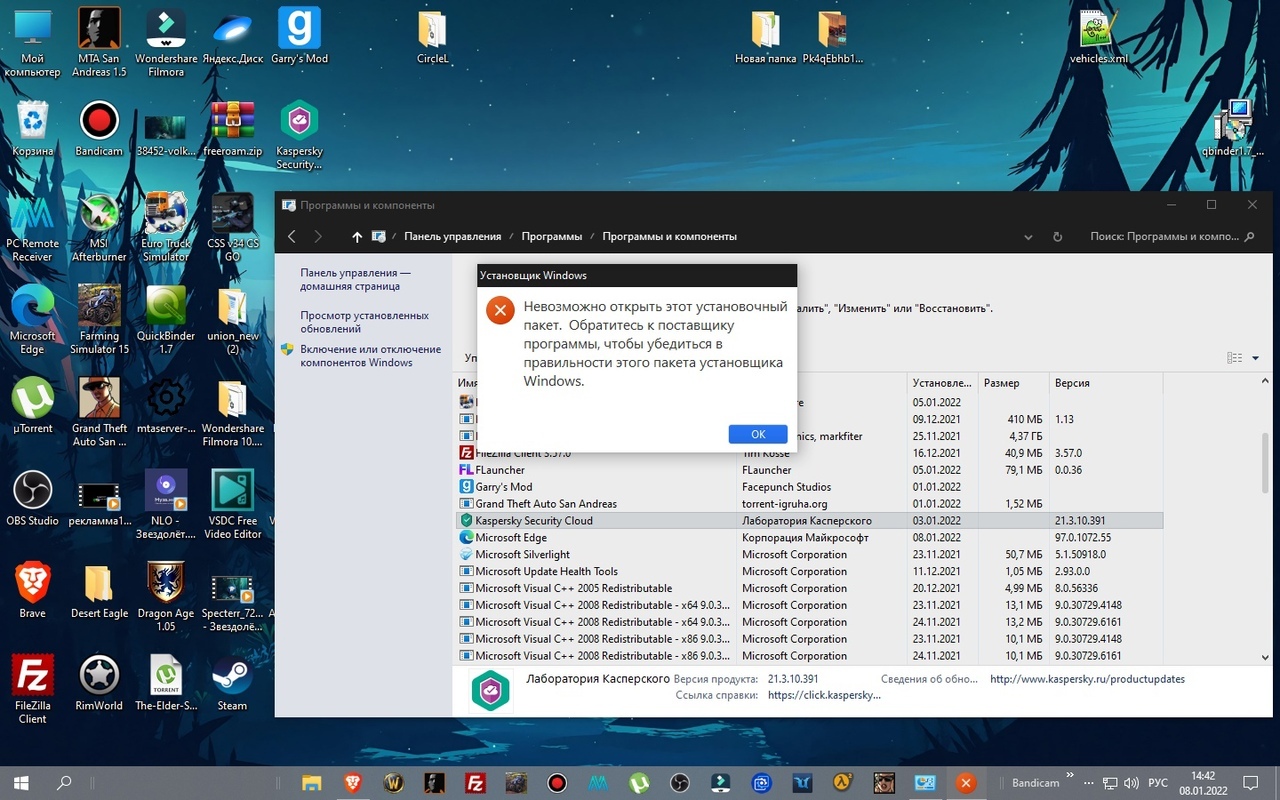1280x800 pixels.
Task: Select Grand Theft Auto San Andreas row
Action: (809, 504)
